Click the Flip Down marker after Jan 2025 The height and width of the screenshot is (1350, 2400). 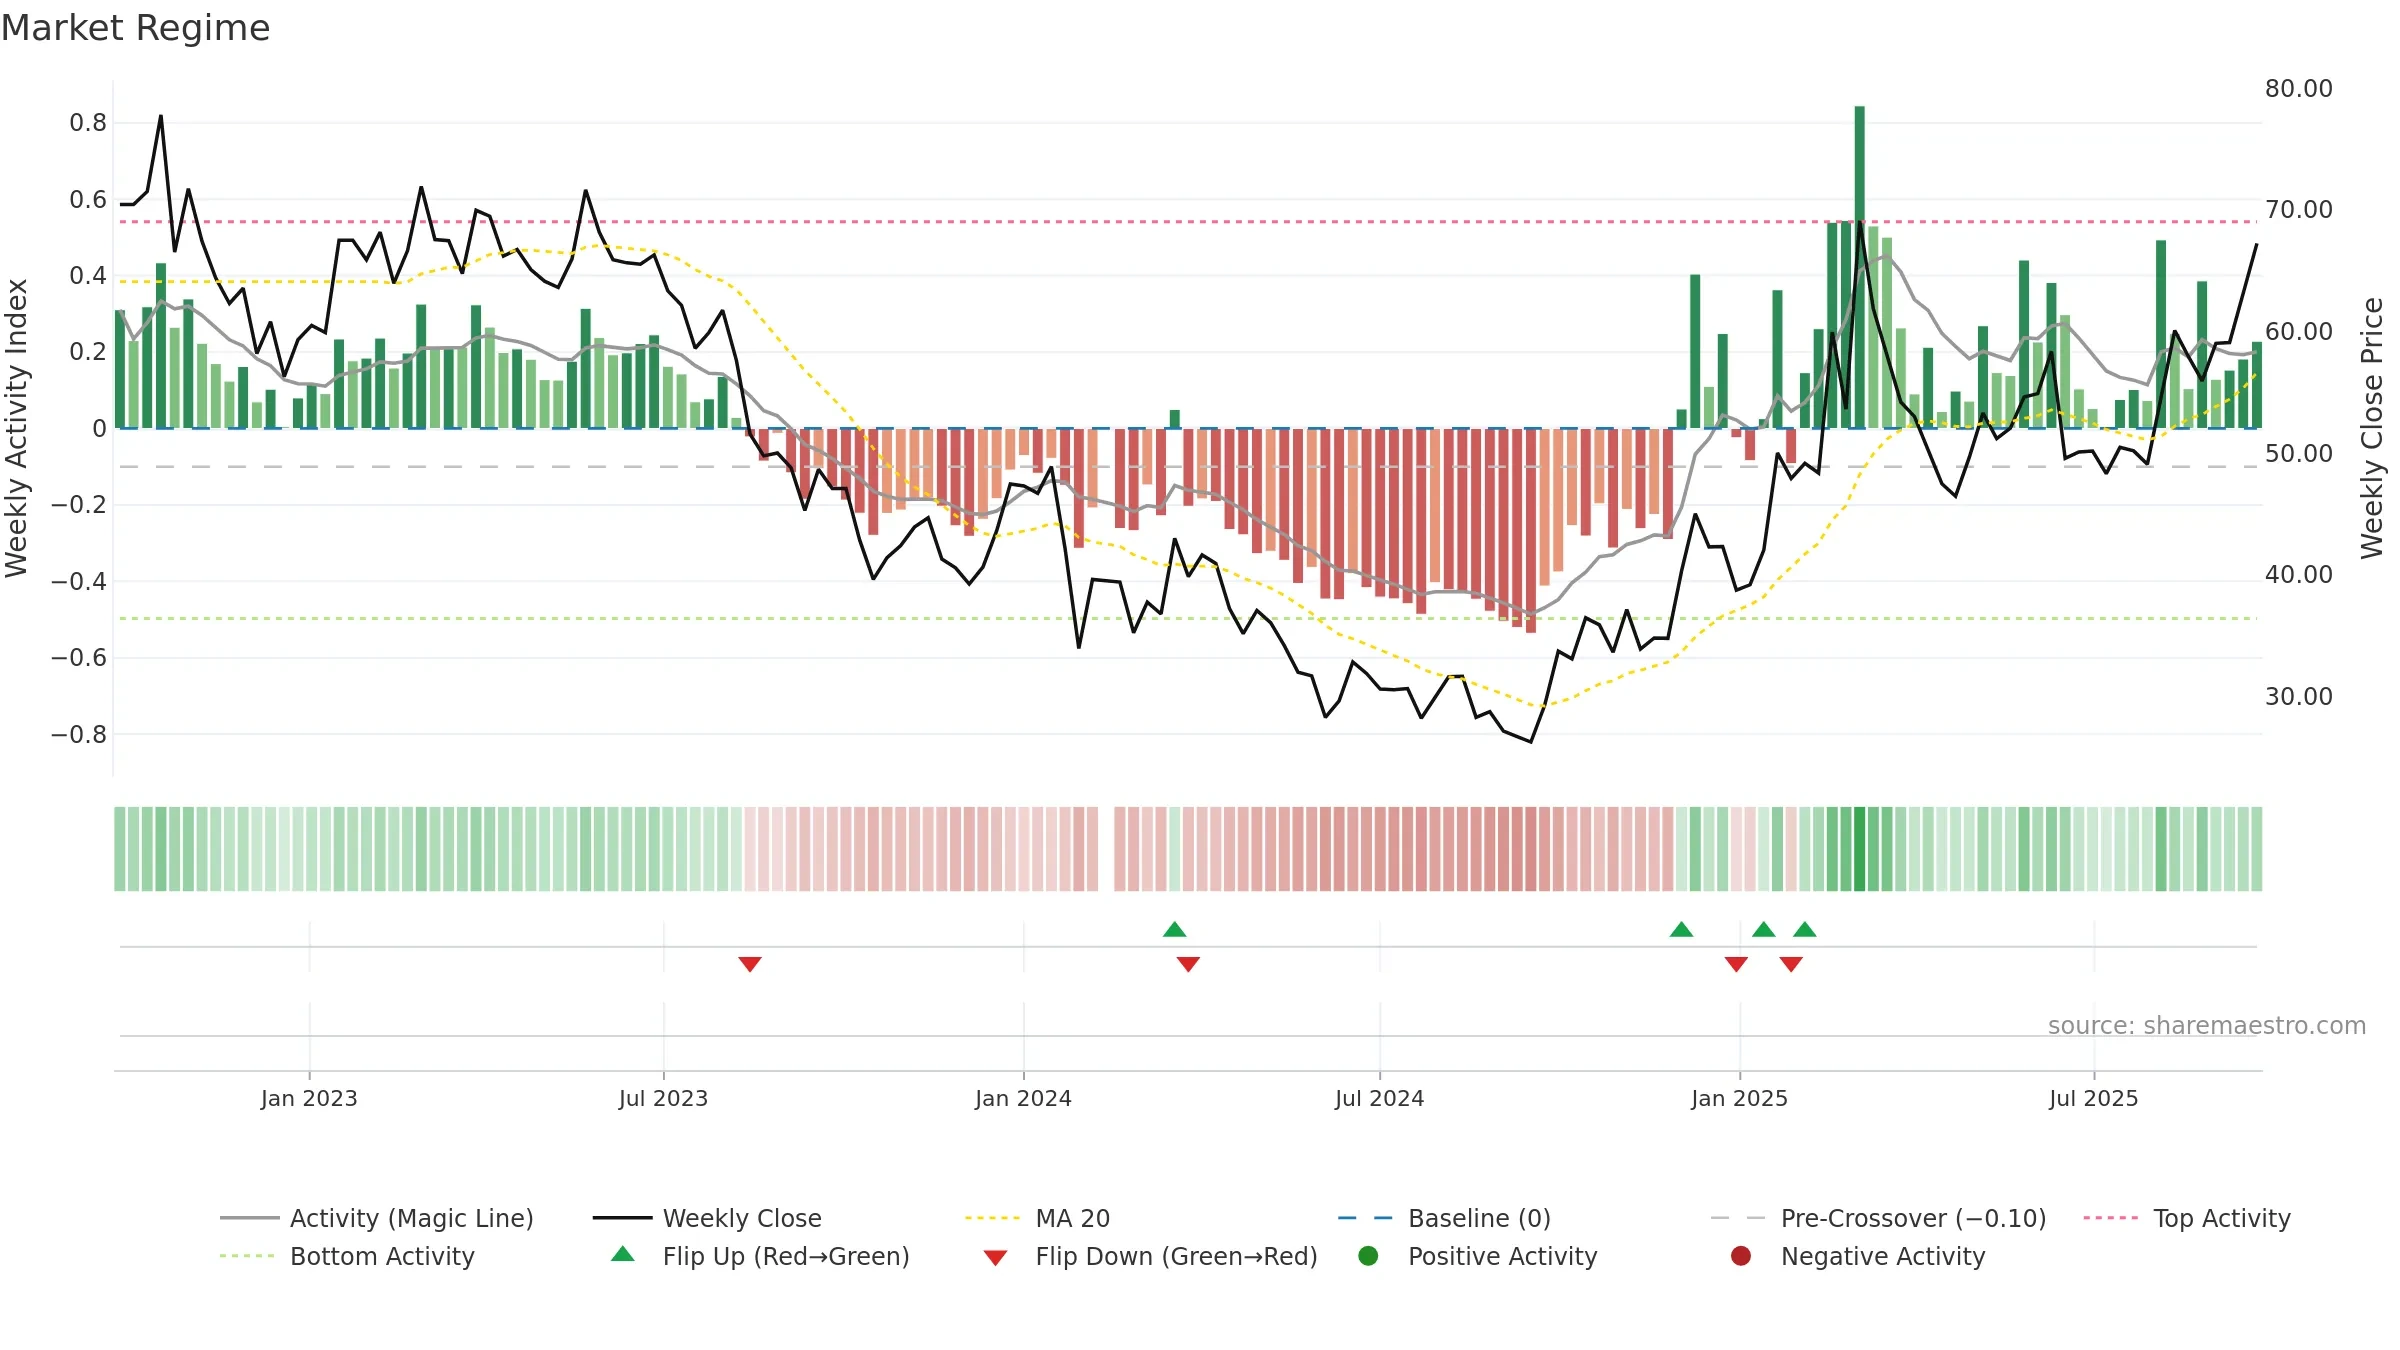pyautogui.click(x=1791, y=964)
